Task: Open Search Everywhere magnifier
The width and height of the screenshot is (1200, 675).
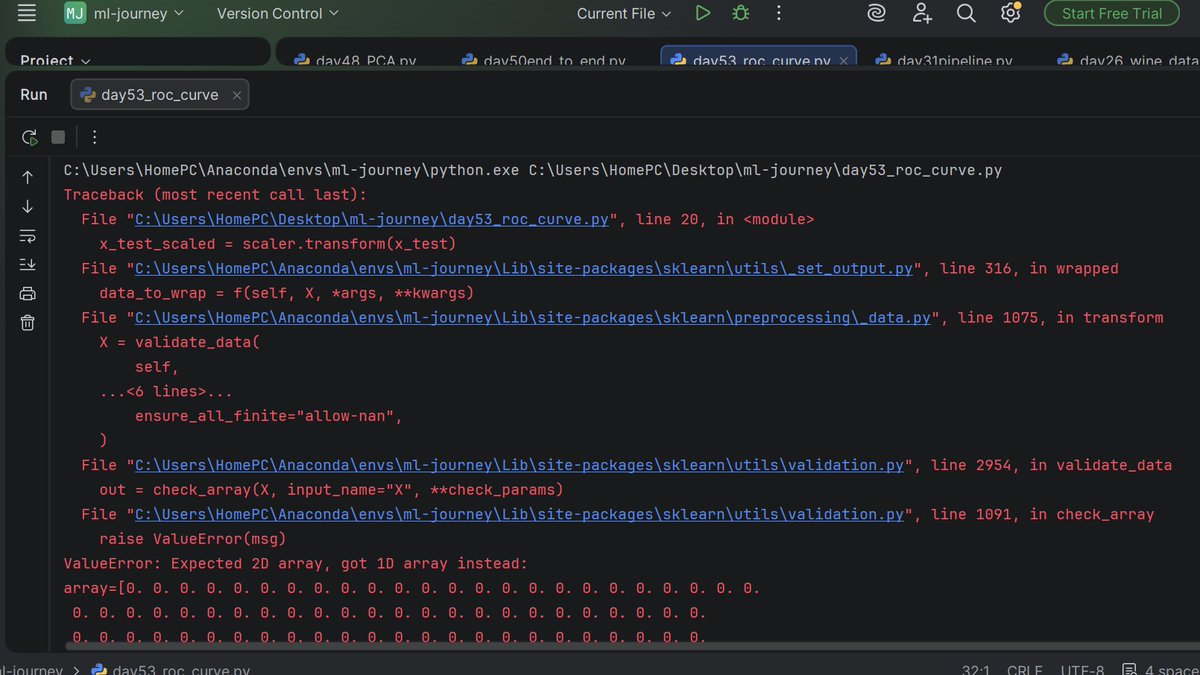Action: tap(966, 13)
